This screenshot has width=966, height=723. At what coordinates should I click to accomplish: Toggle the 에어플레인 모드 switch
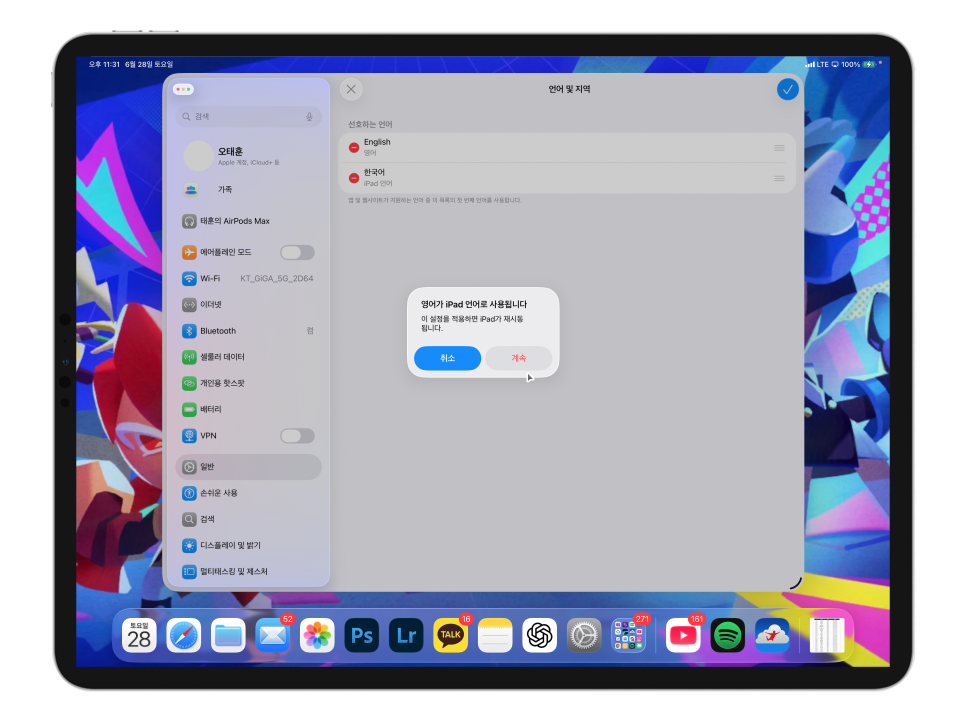(x=298, y=252)
